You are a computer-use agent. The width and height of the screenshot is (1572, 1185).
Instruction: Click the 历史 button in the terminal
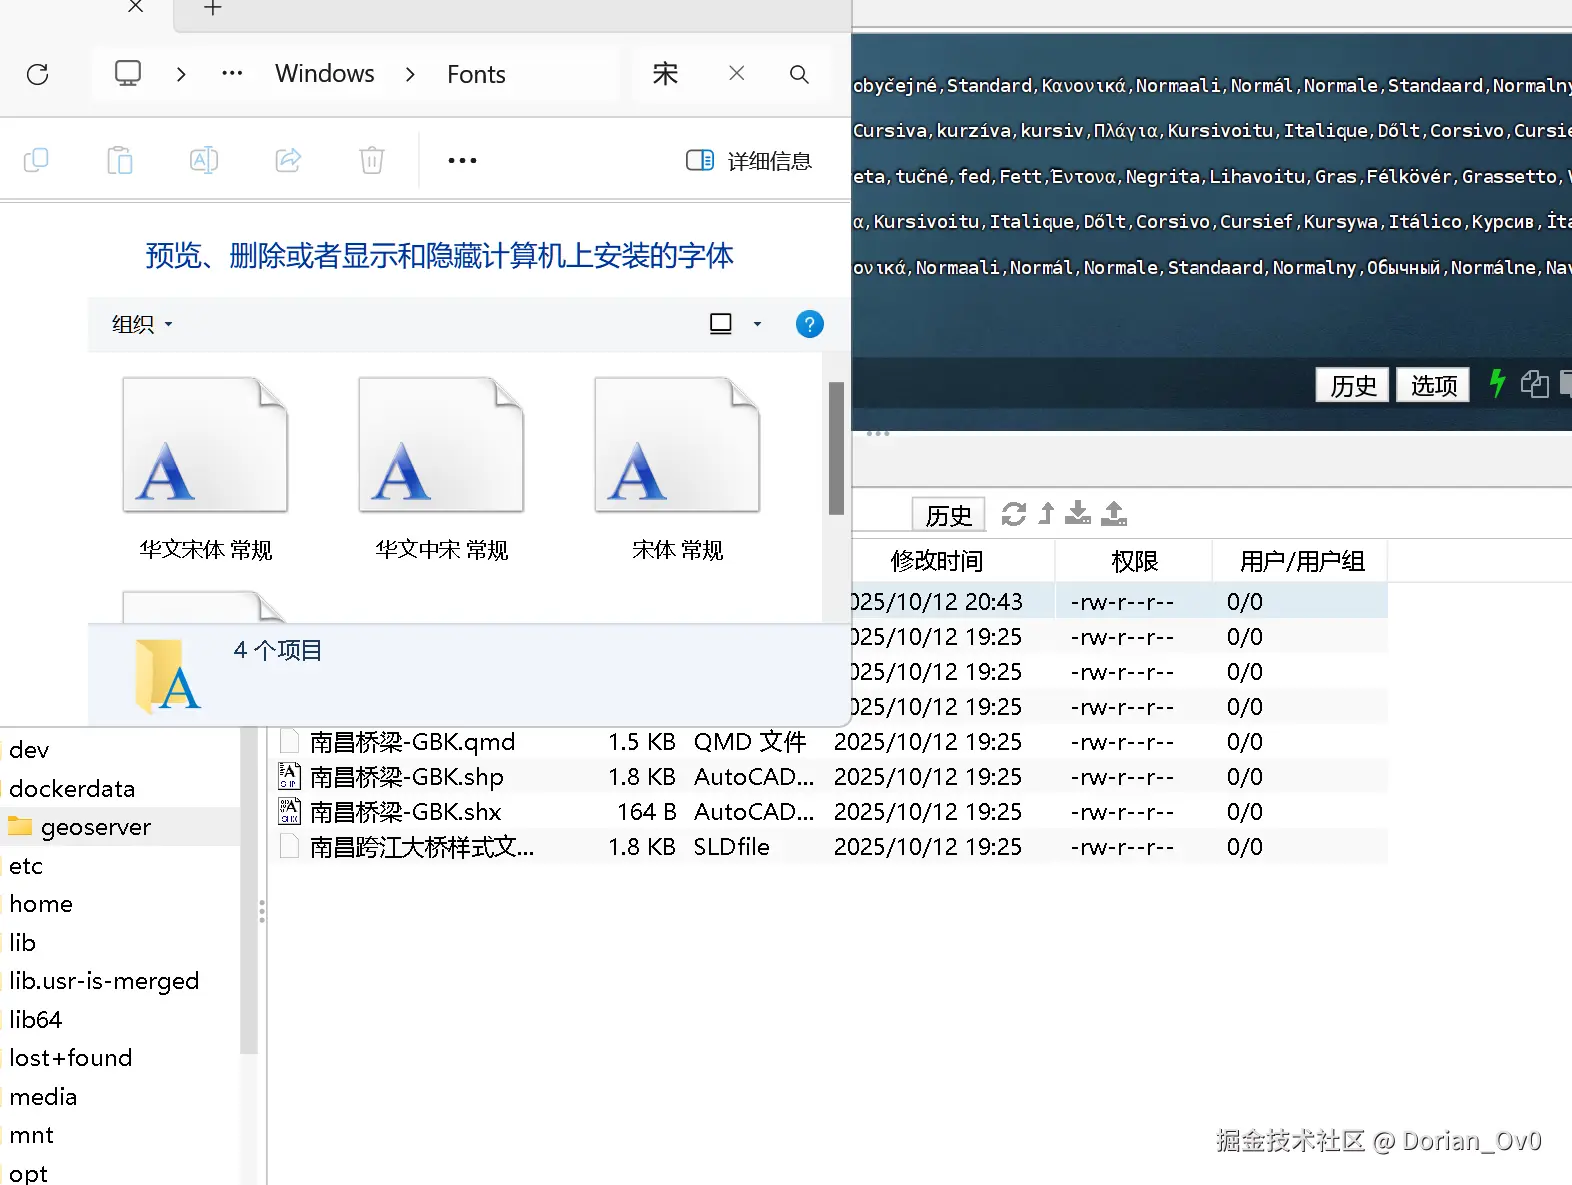tap(1353, 385)
